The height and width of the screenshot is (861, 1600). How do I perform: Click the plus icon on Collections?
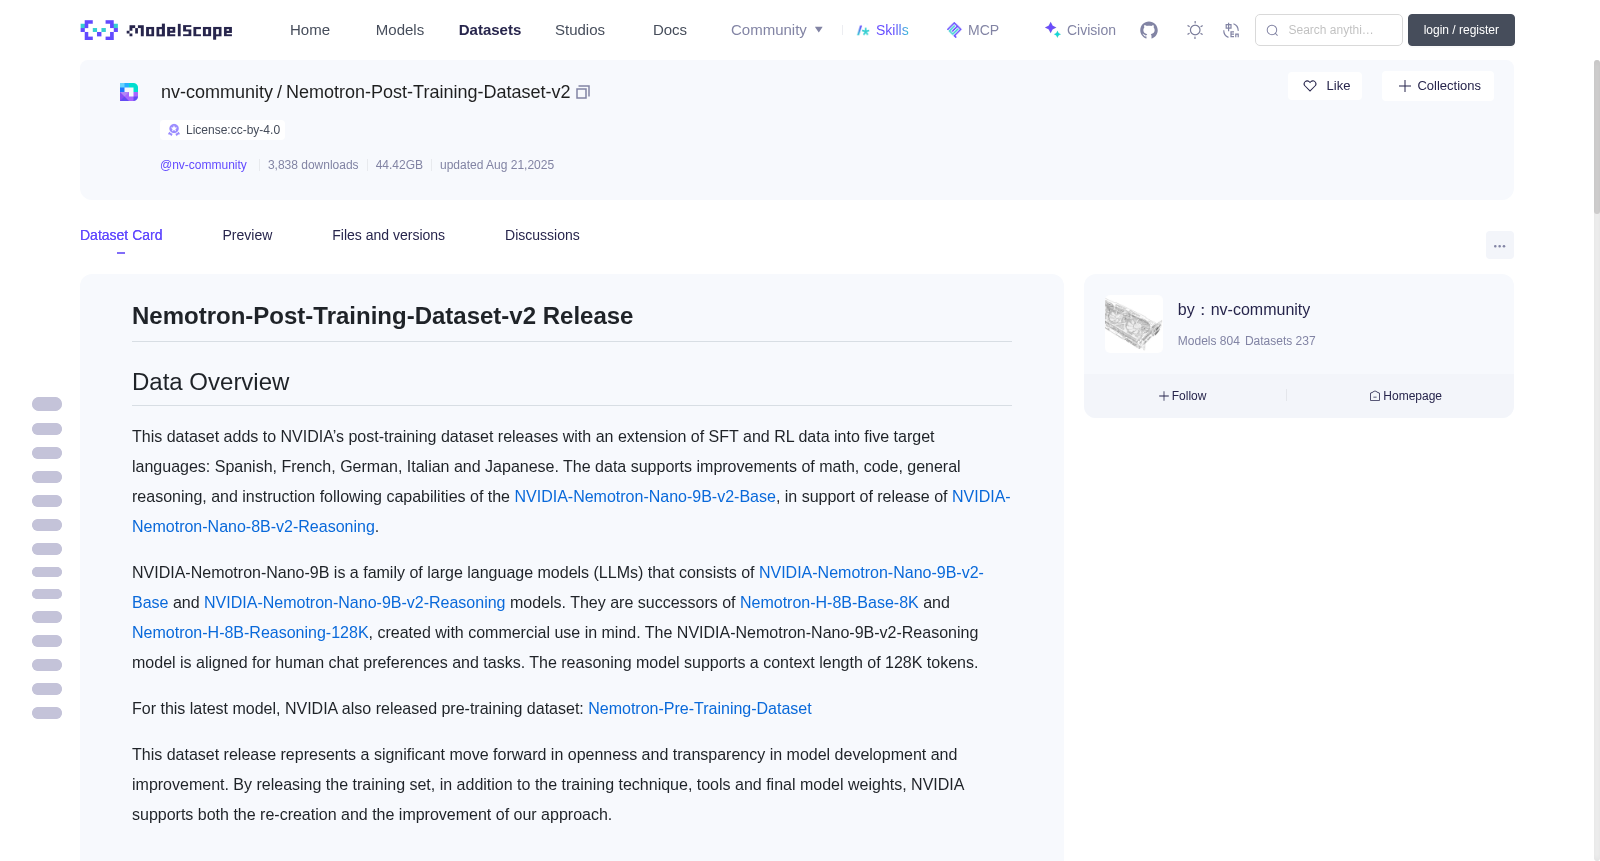pos(1405,86)
